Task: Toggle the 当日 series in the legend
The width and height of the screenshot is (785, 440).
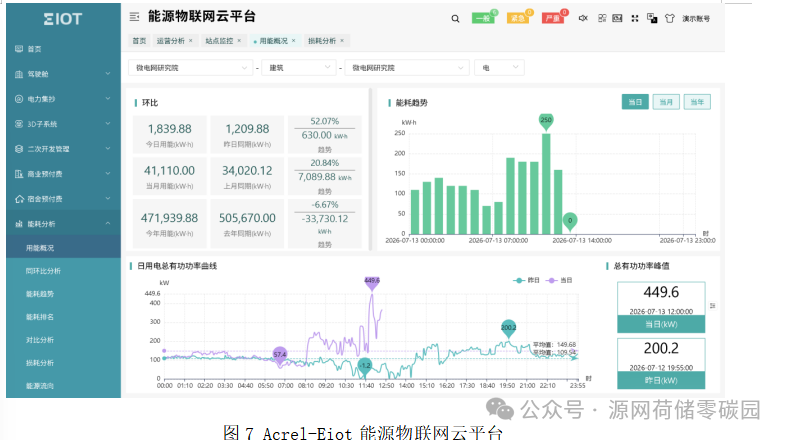Action: (559, 280)
